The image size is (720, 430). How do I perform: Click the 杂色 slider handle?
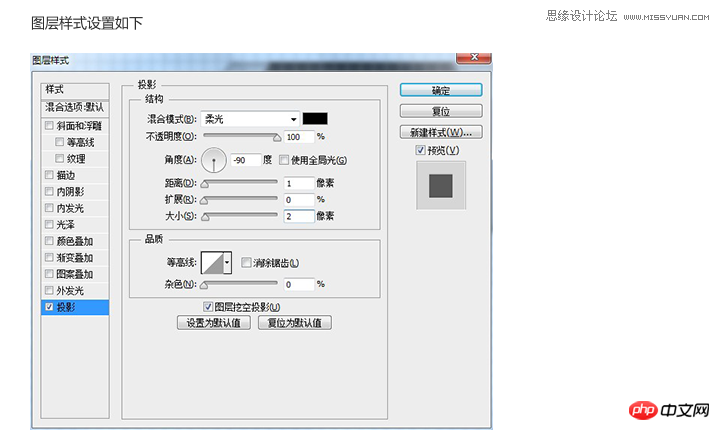point(205,285)
